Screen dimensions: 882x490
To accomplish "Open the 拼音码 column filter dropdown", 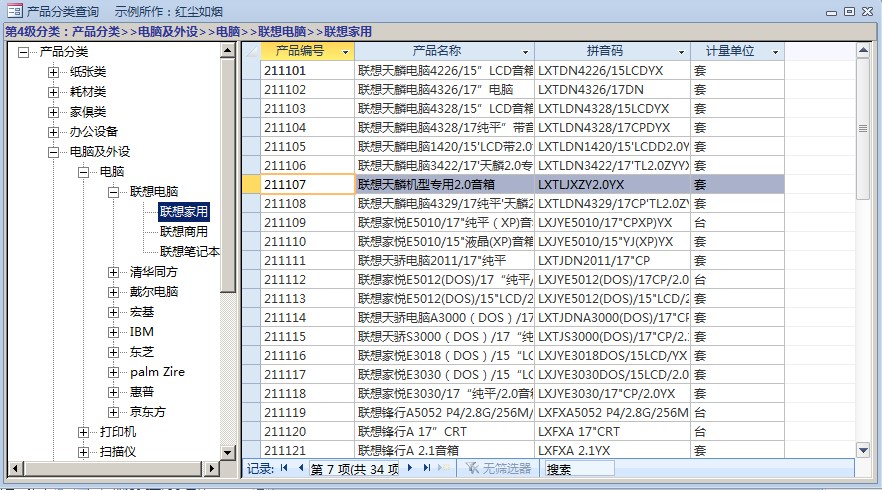I will [x=681, y=52].
